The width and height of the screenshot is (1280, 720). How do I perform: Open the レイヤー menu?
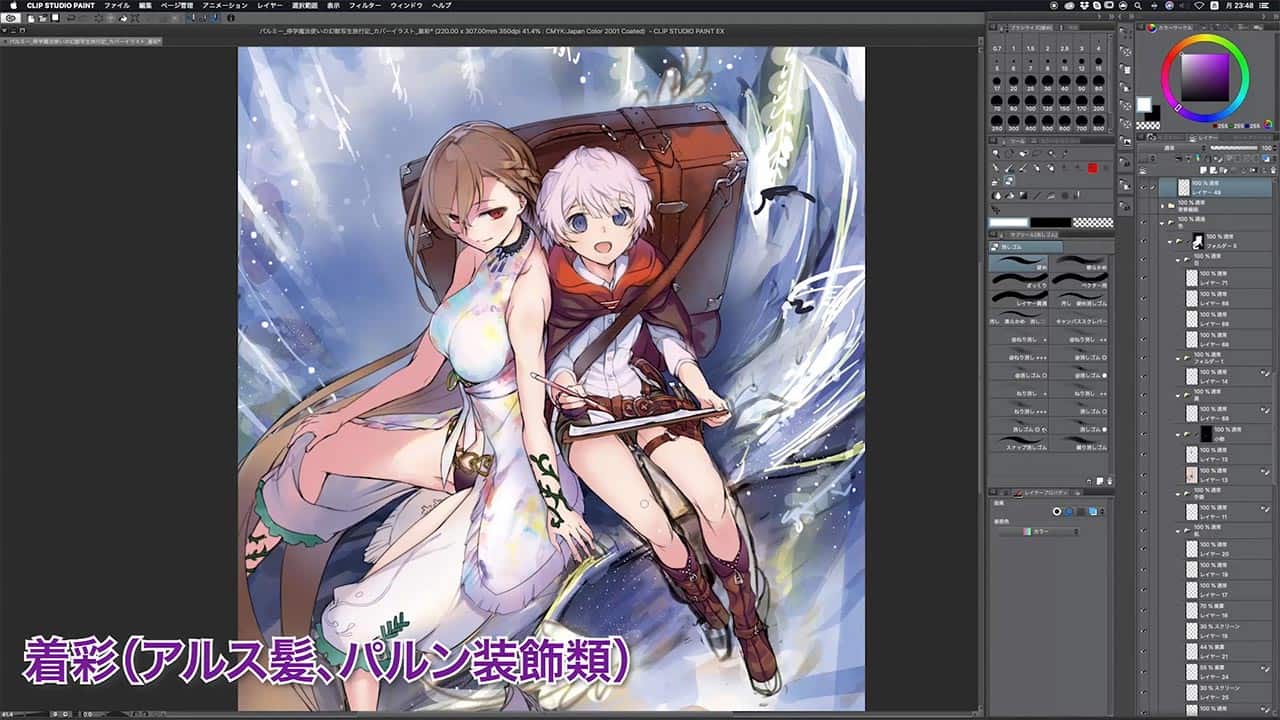pyautogui.click(x=272, y=5)
